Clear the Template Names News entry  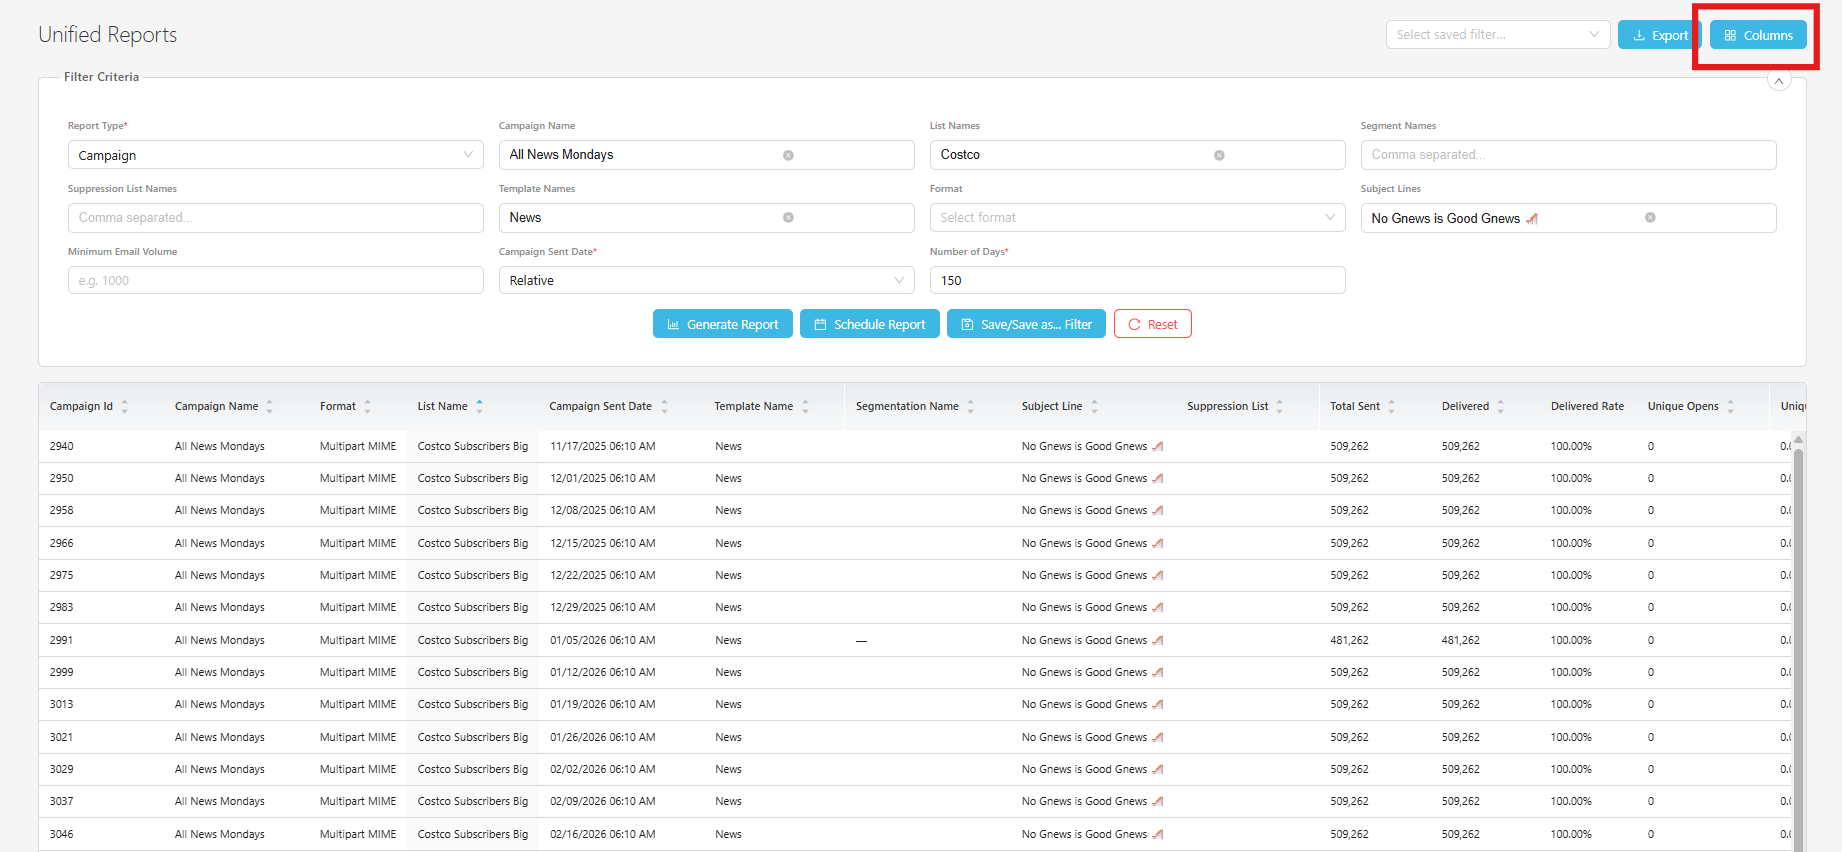[x=788, y=218]
